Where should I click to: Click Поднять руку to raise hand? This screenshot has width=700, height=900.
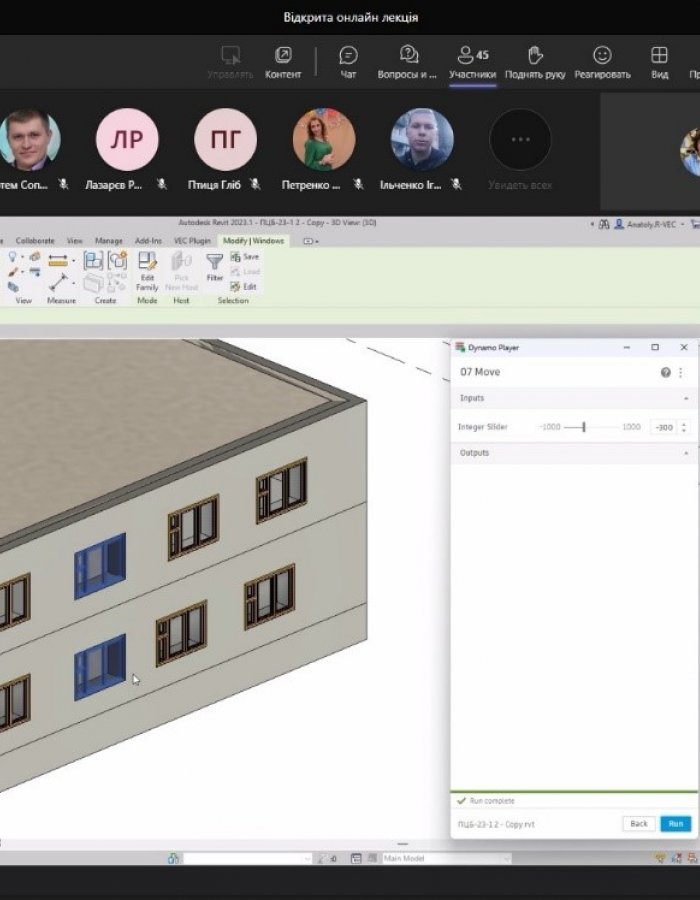tap(535, 62)
